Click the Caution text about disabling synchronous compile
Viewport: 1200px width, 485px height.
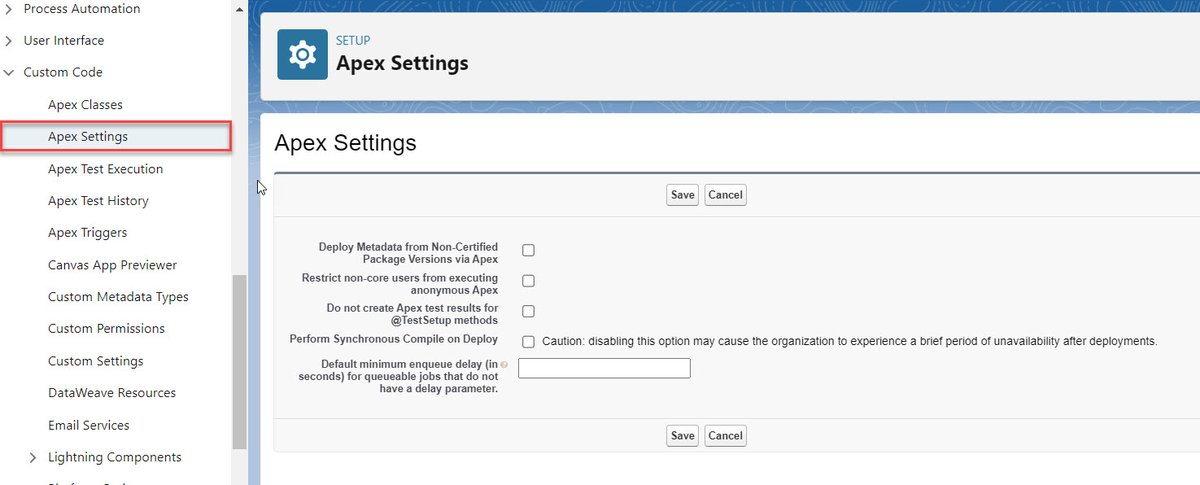pyautogui.click(x=849, y=341)
